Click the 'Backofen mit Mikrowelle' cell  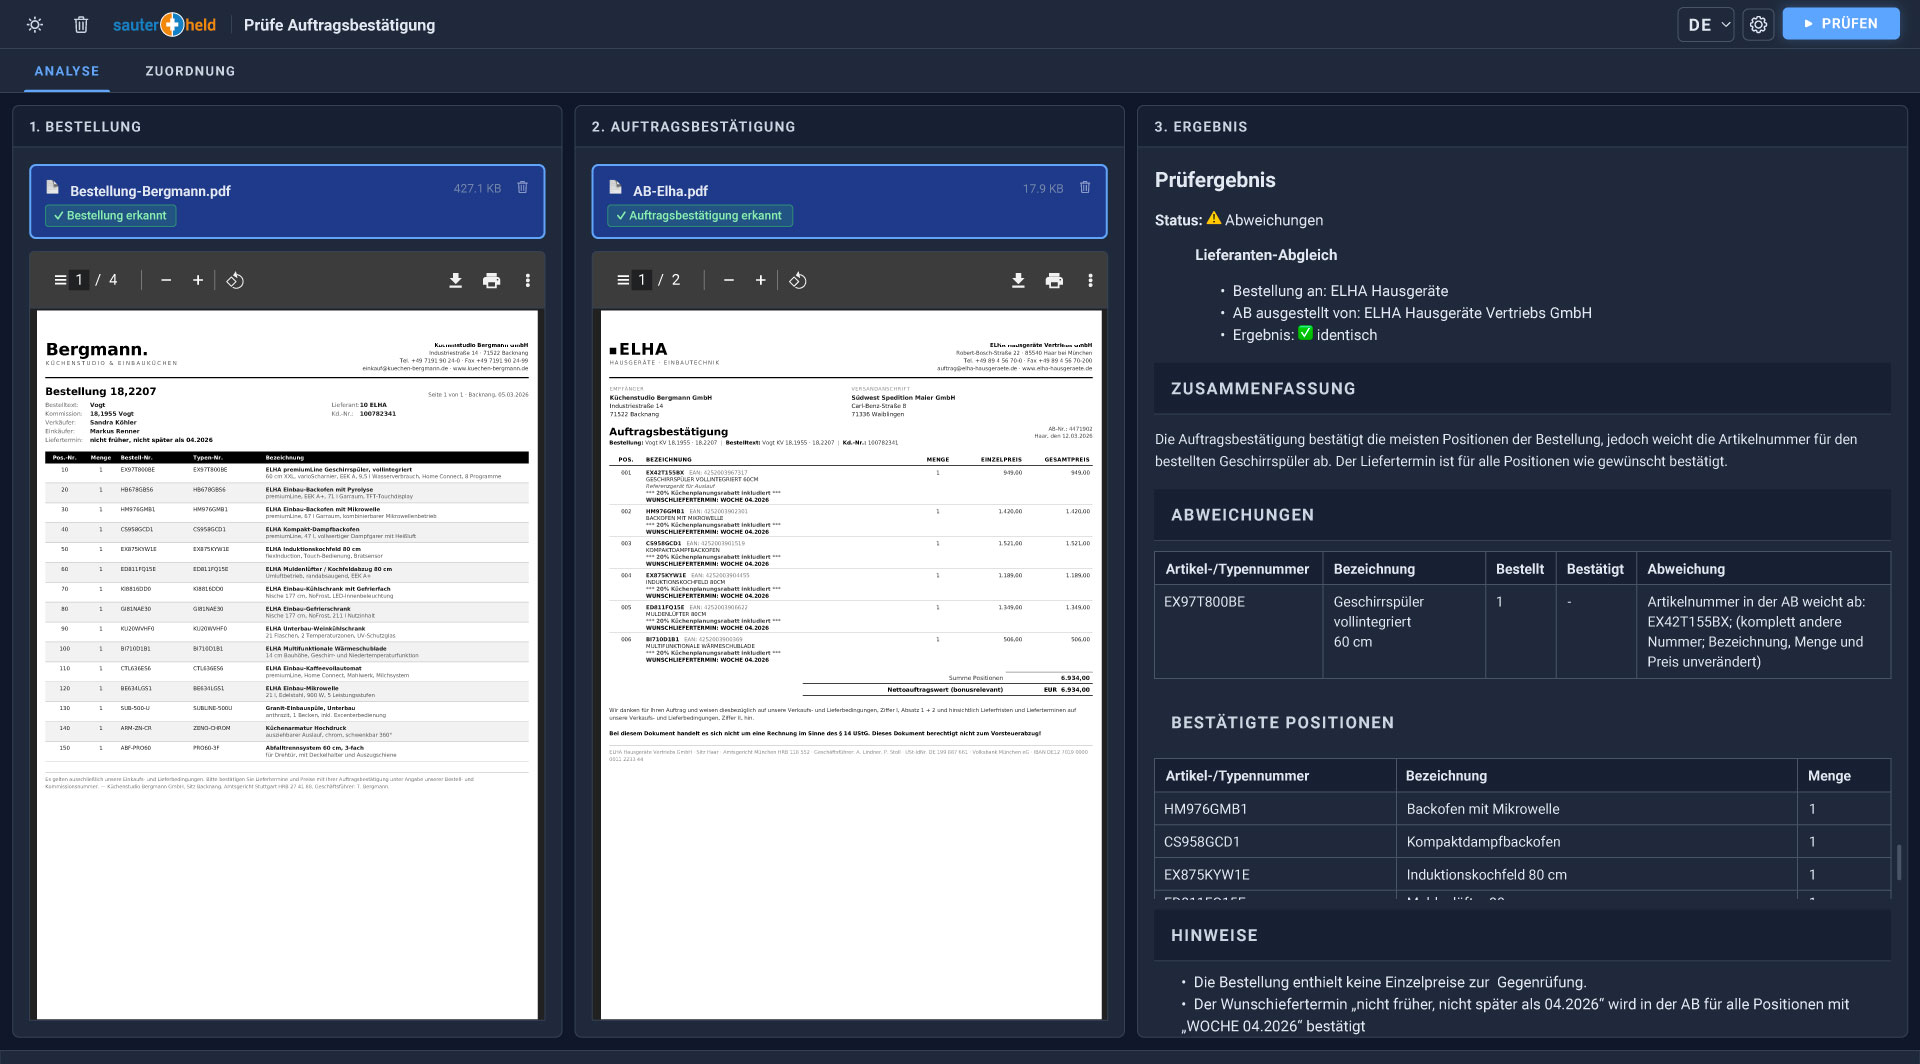pyautogui.click(x=1597, y=809)
